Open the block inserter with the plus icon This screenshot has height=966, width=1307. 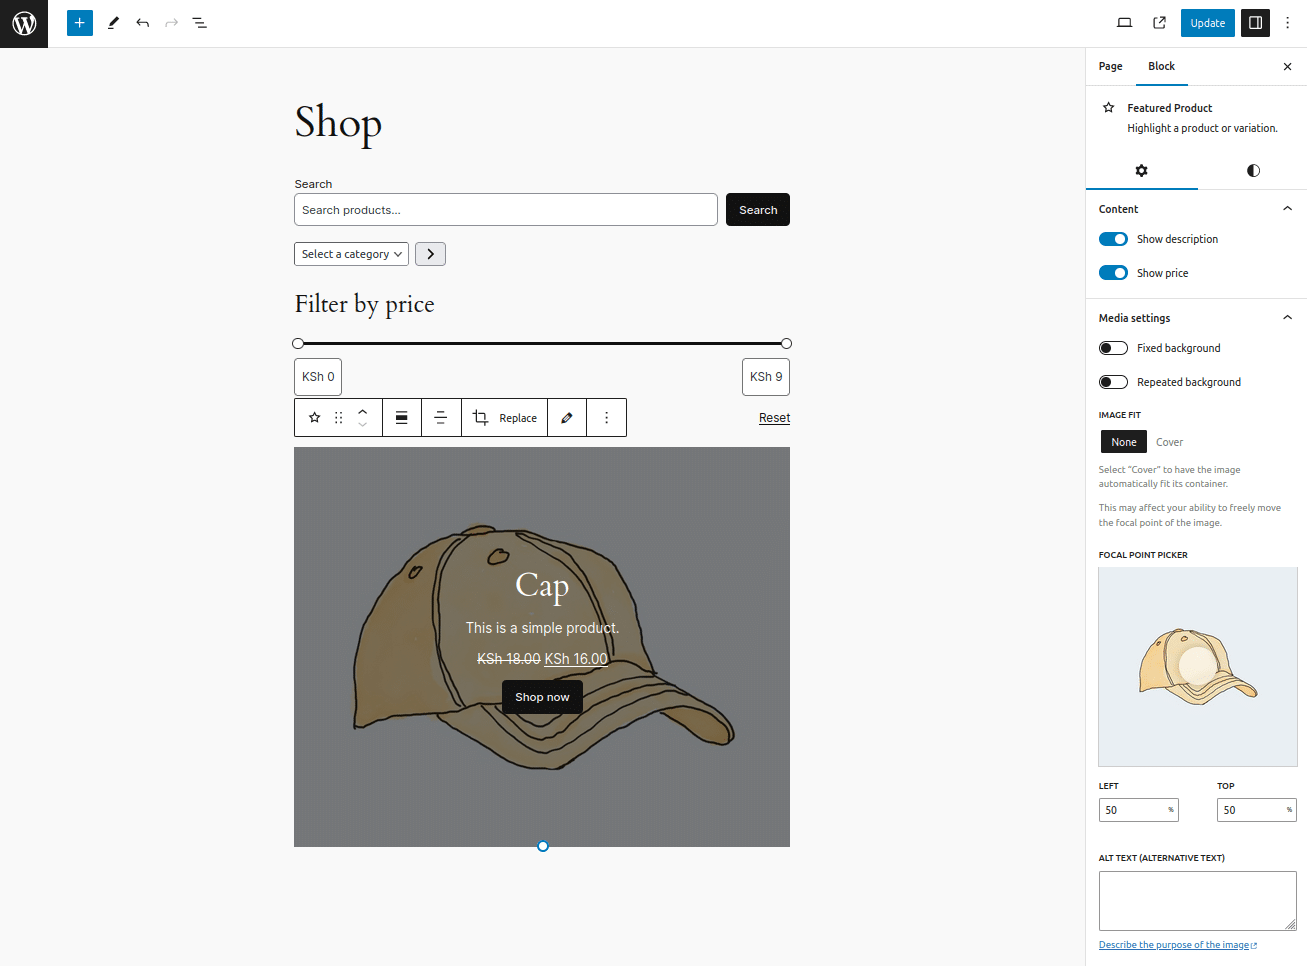(79, 22)
